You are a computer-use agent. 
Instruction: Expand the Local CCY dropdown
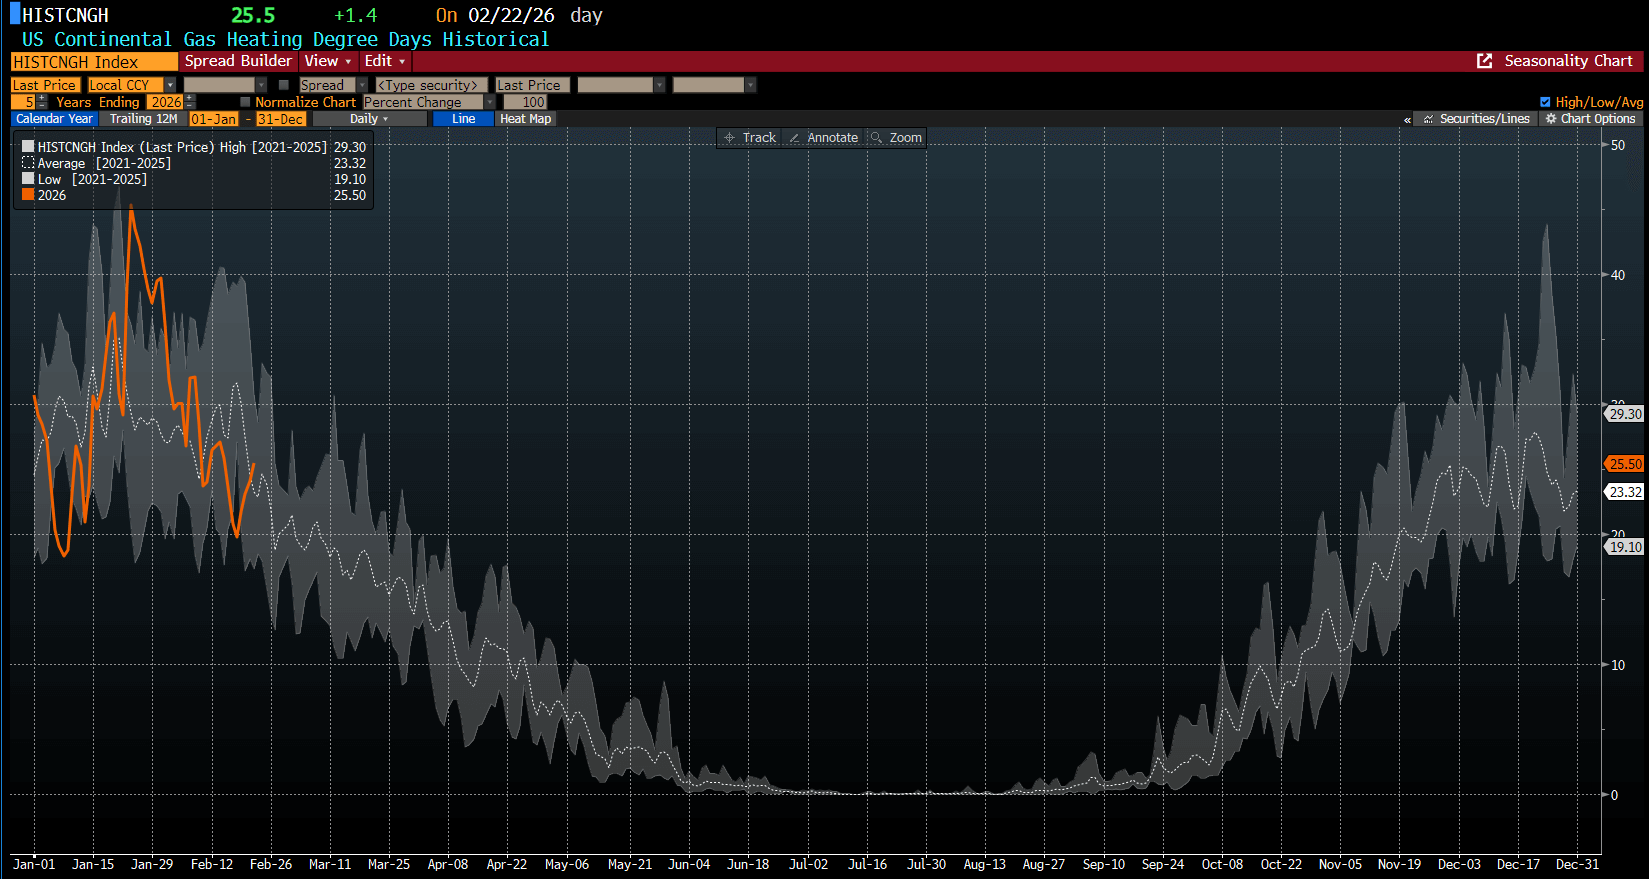(170, 85)
